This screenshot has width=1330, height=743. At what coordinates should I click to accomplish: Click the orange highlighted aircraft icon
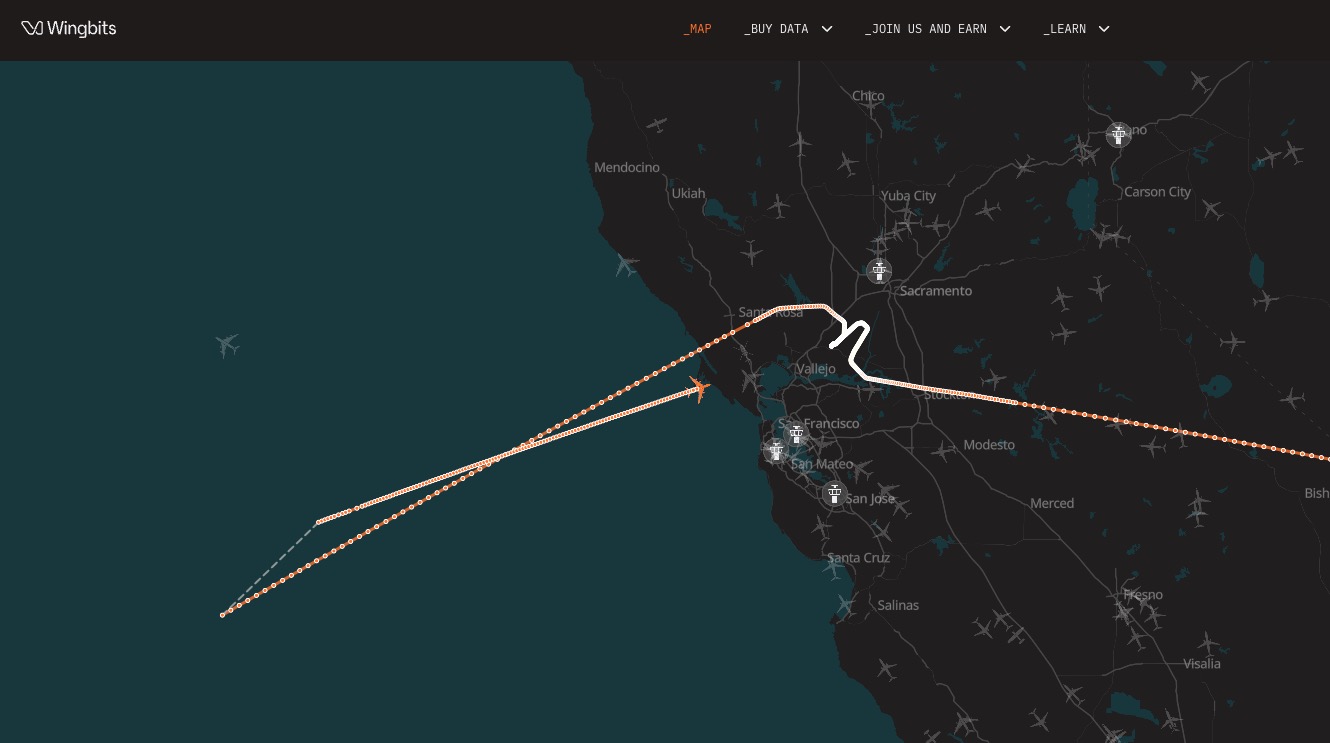tap(700, 388)
